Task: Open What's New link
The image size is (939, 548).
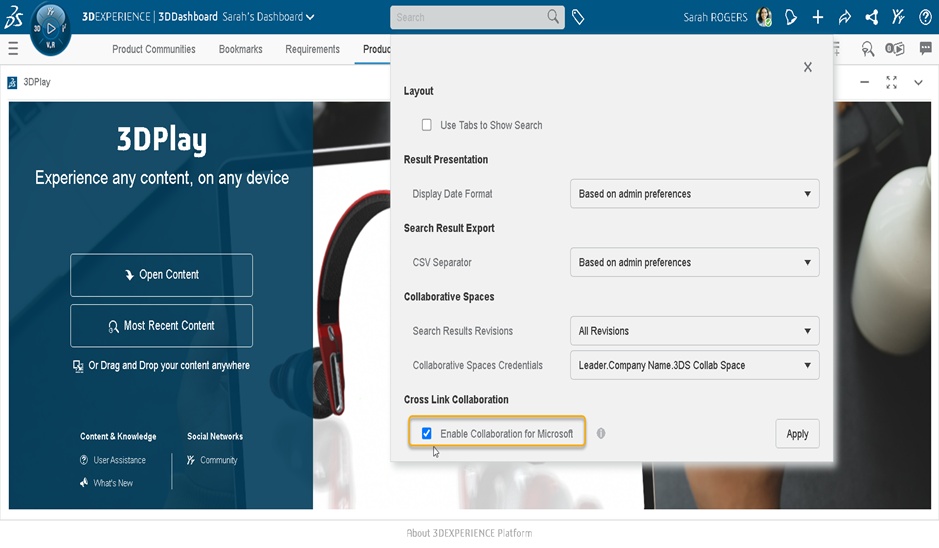Action: point(106,483)
